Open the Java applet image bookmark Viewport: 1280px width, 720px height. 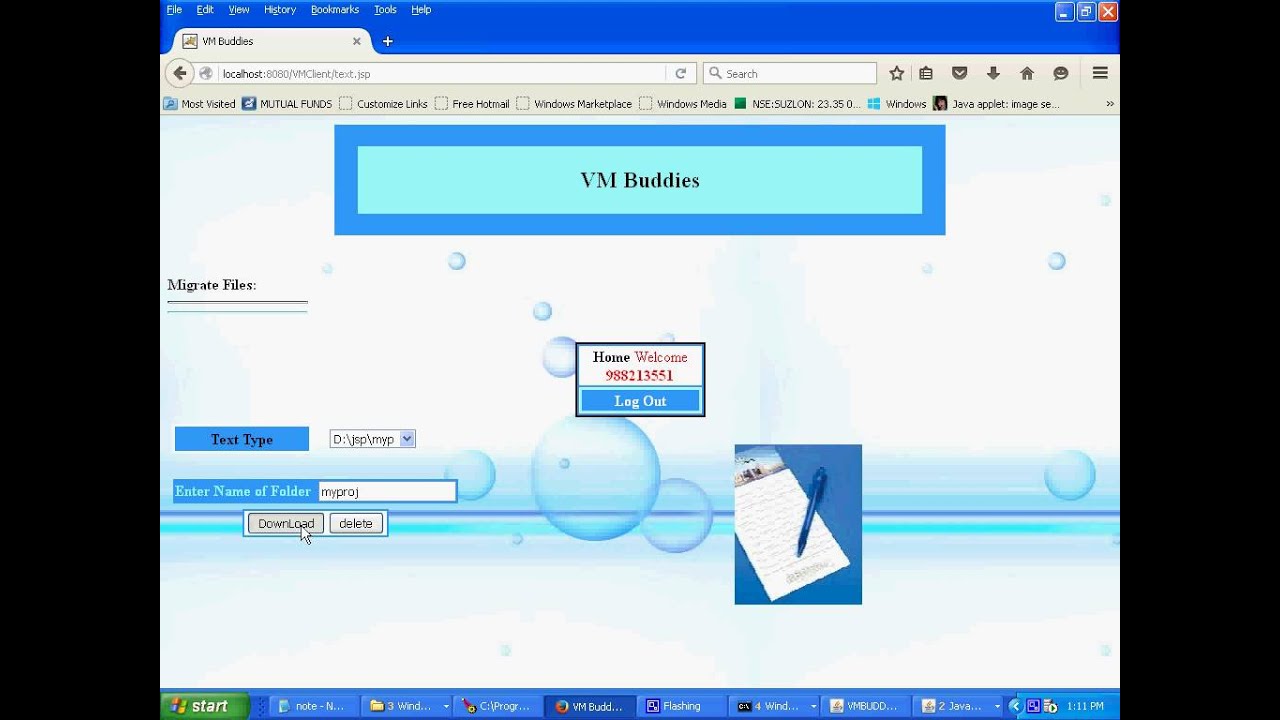click(996, 104)
